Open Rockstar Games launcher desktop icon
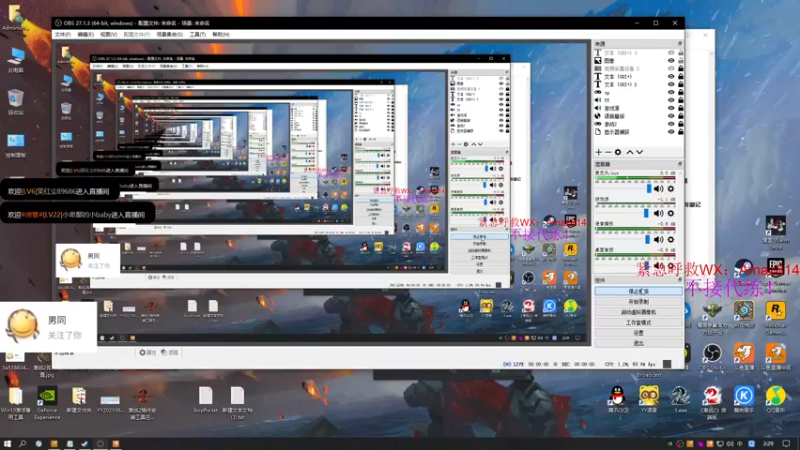This screenshot has width=800, height=450. tap(776, 318)
